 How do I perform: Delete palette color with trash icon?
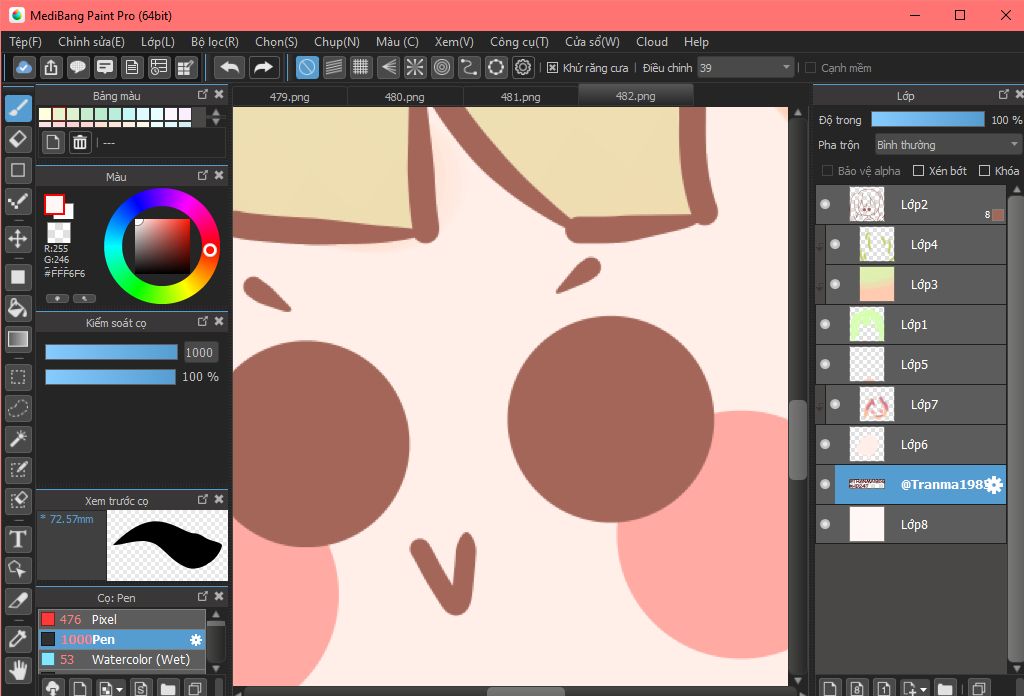coord(80,142)
